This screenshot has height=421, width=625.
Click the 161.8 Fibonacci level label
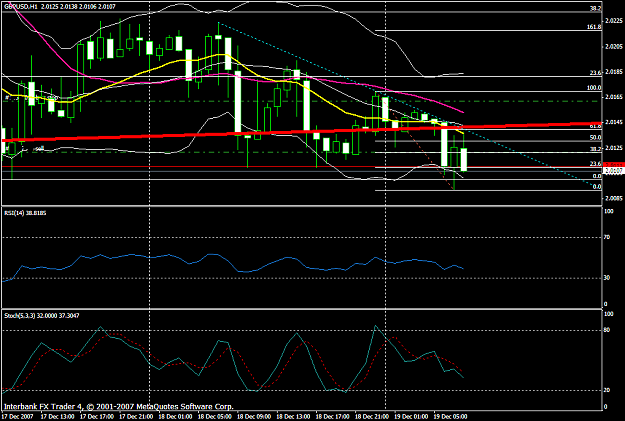coord(594,27)
